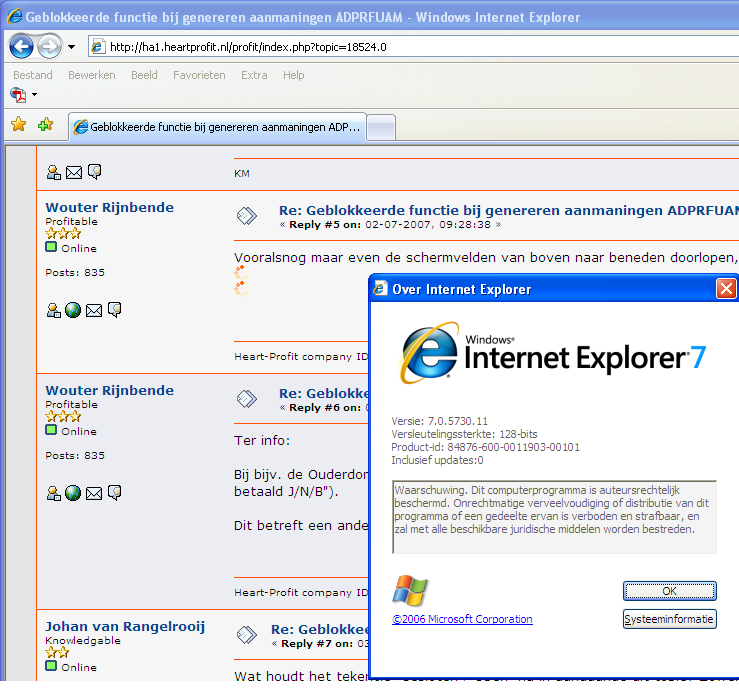Screen dimensions: 739x700
Task: Click the post icon beside Reply #6 title
Action: coord(246,399)
